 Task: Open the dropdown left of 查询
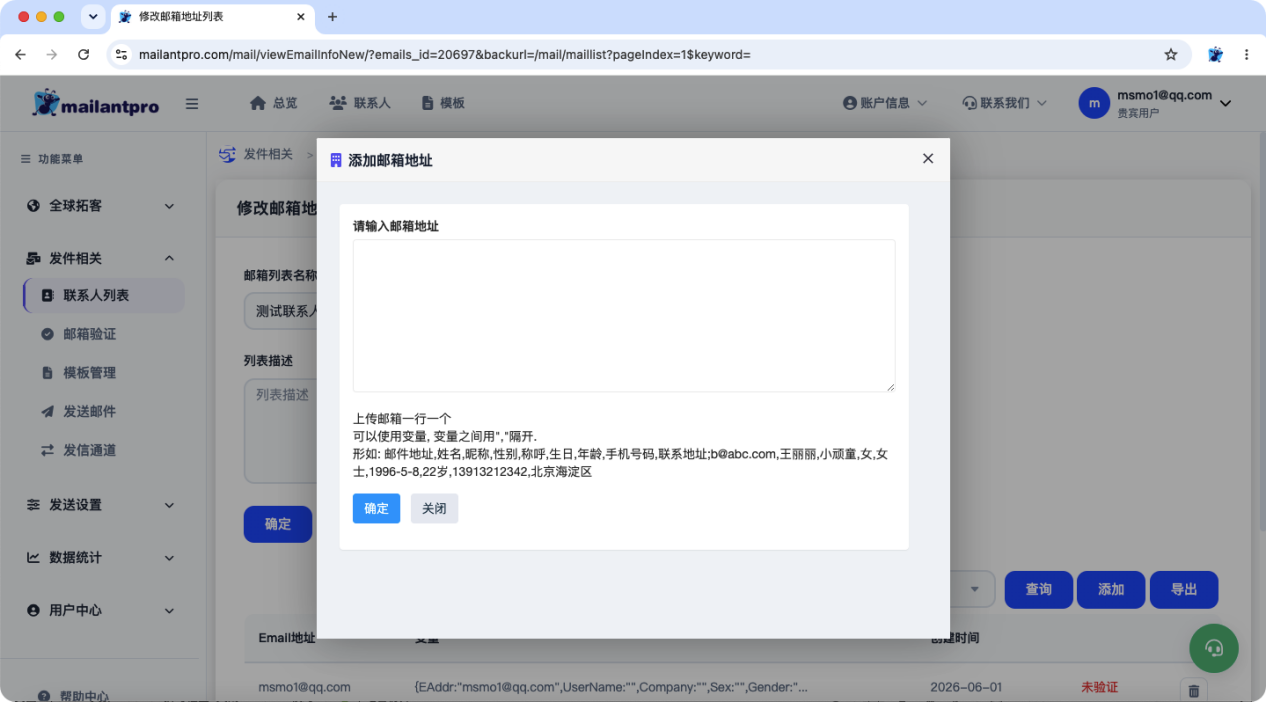(972, 590)
